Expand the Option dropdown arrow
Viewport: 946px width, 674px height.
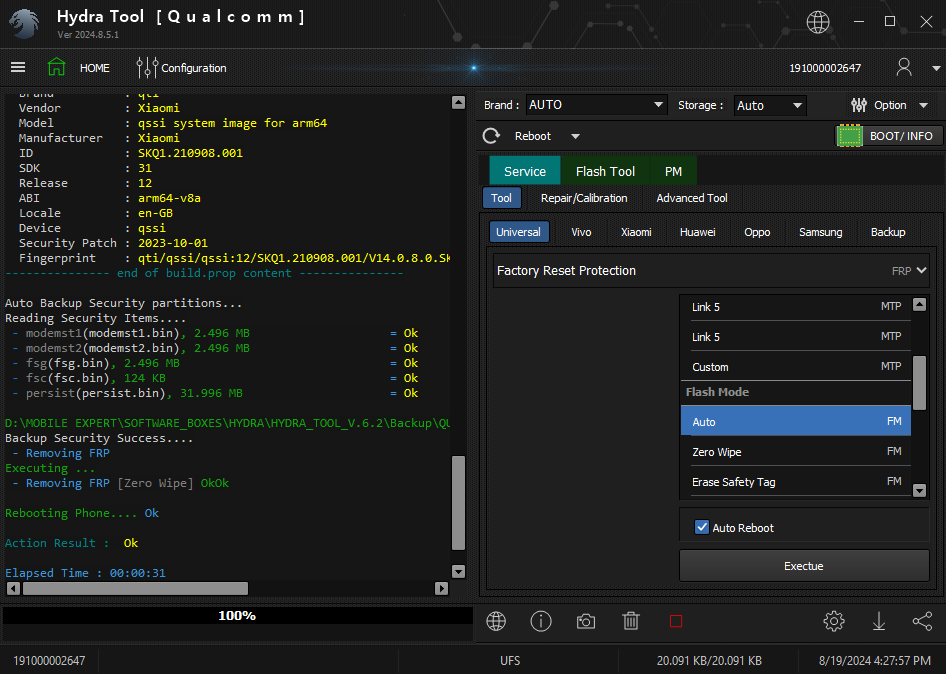pyautogui.click(x=923, y=105)
